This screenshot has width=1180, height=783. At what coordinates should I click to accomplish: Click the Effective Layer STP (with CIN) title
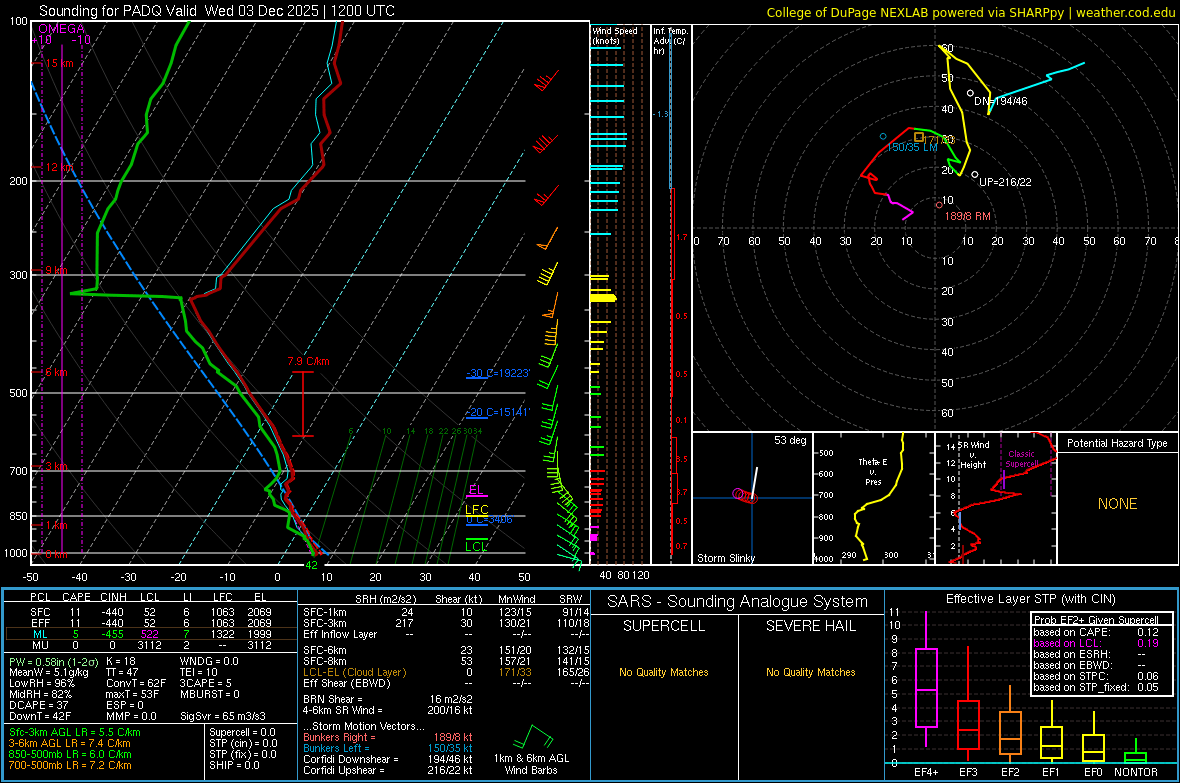click(1030, 599)
